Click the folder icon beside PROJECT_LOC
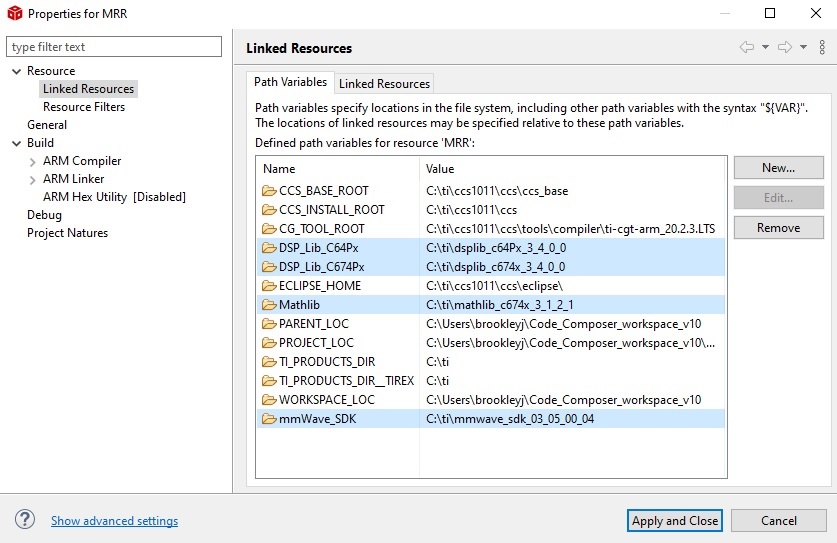Image resolution: width=837 pixels, height=543 pixels. [x=269, y=343]
